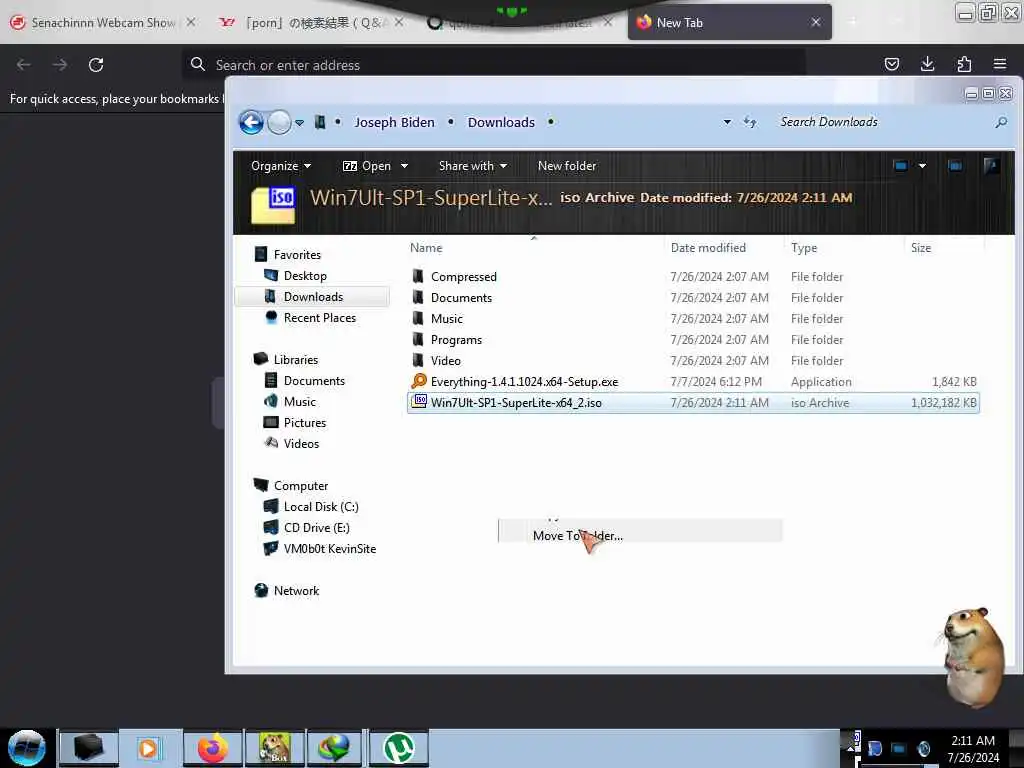Select Local Disk (C:)
1024x768 pixels.
(x=321, y=507)
